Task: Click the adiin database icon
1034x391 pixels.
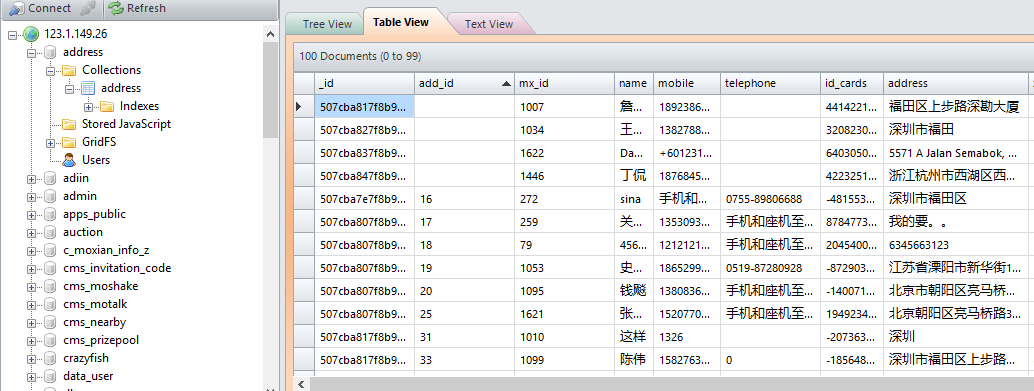Action: click(49, 179)
